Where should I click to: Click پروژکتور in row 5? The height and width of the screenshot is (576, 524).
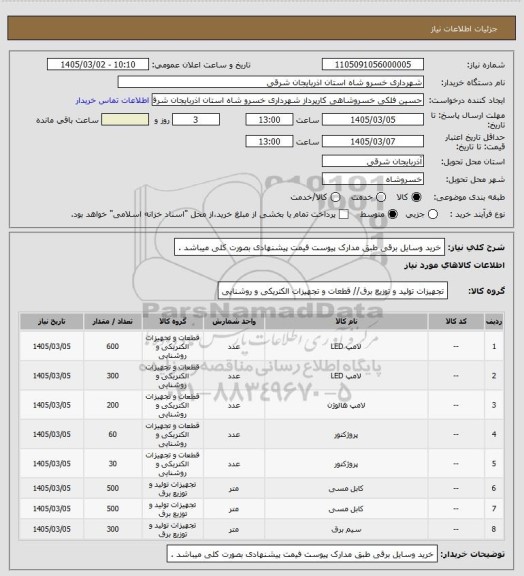(346, 464)
